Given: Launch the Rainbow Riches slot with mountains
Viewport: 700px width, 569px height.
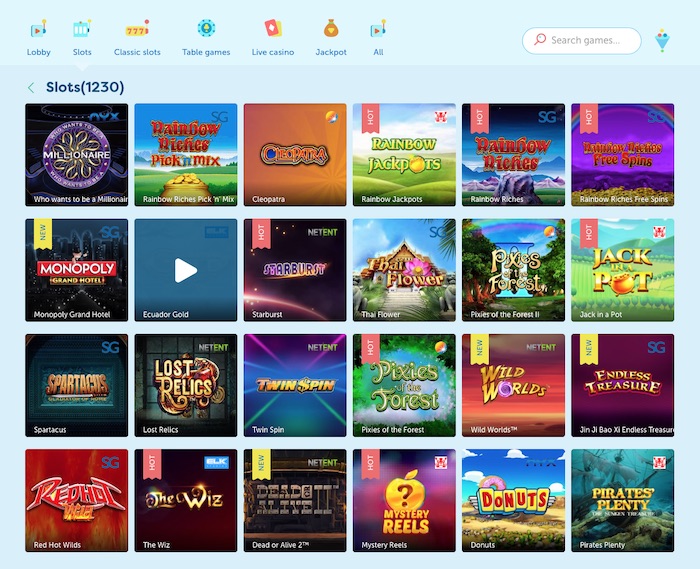Looking at the screenshot, I should click(x=513, y=155).
